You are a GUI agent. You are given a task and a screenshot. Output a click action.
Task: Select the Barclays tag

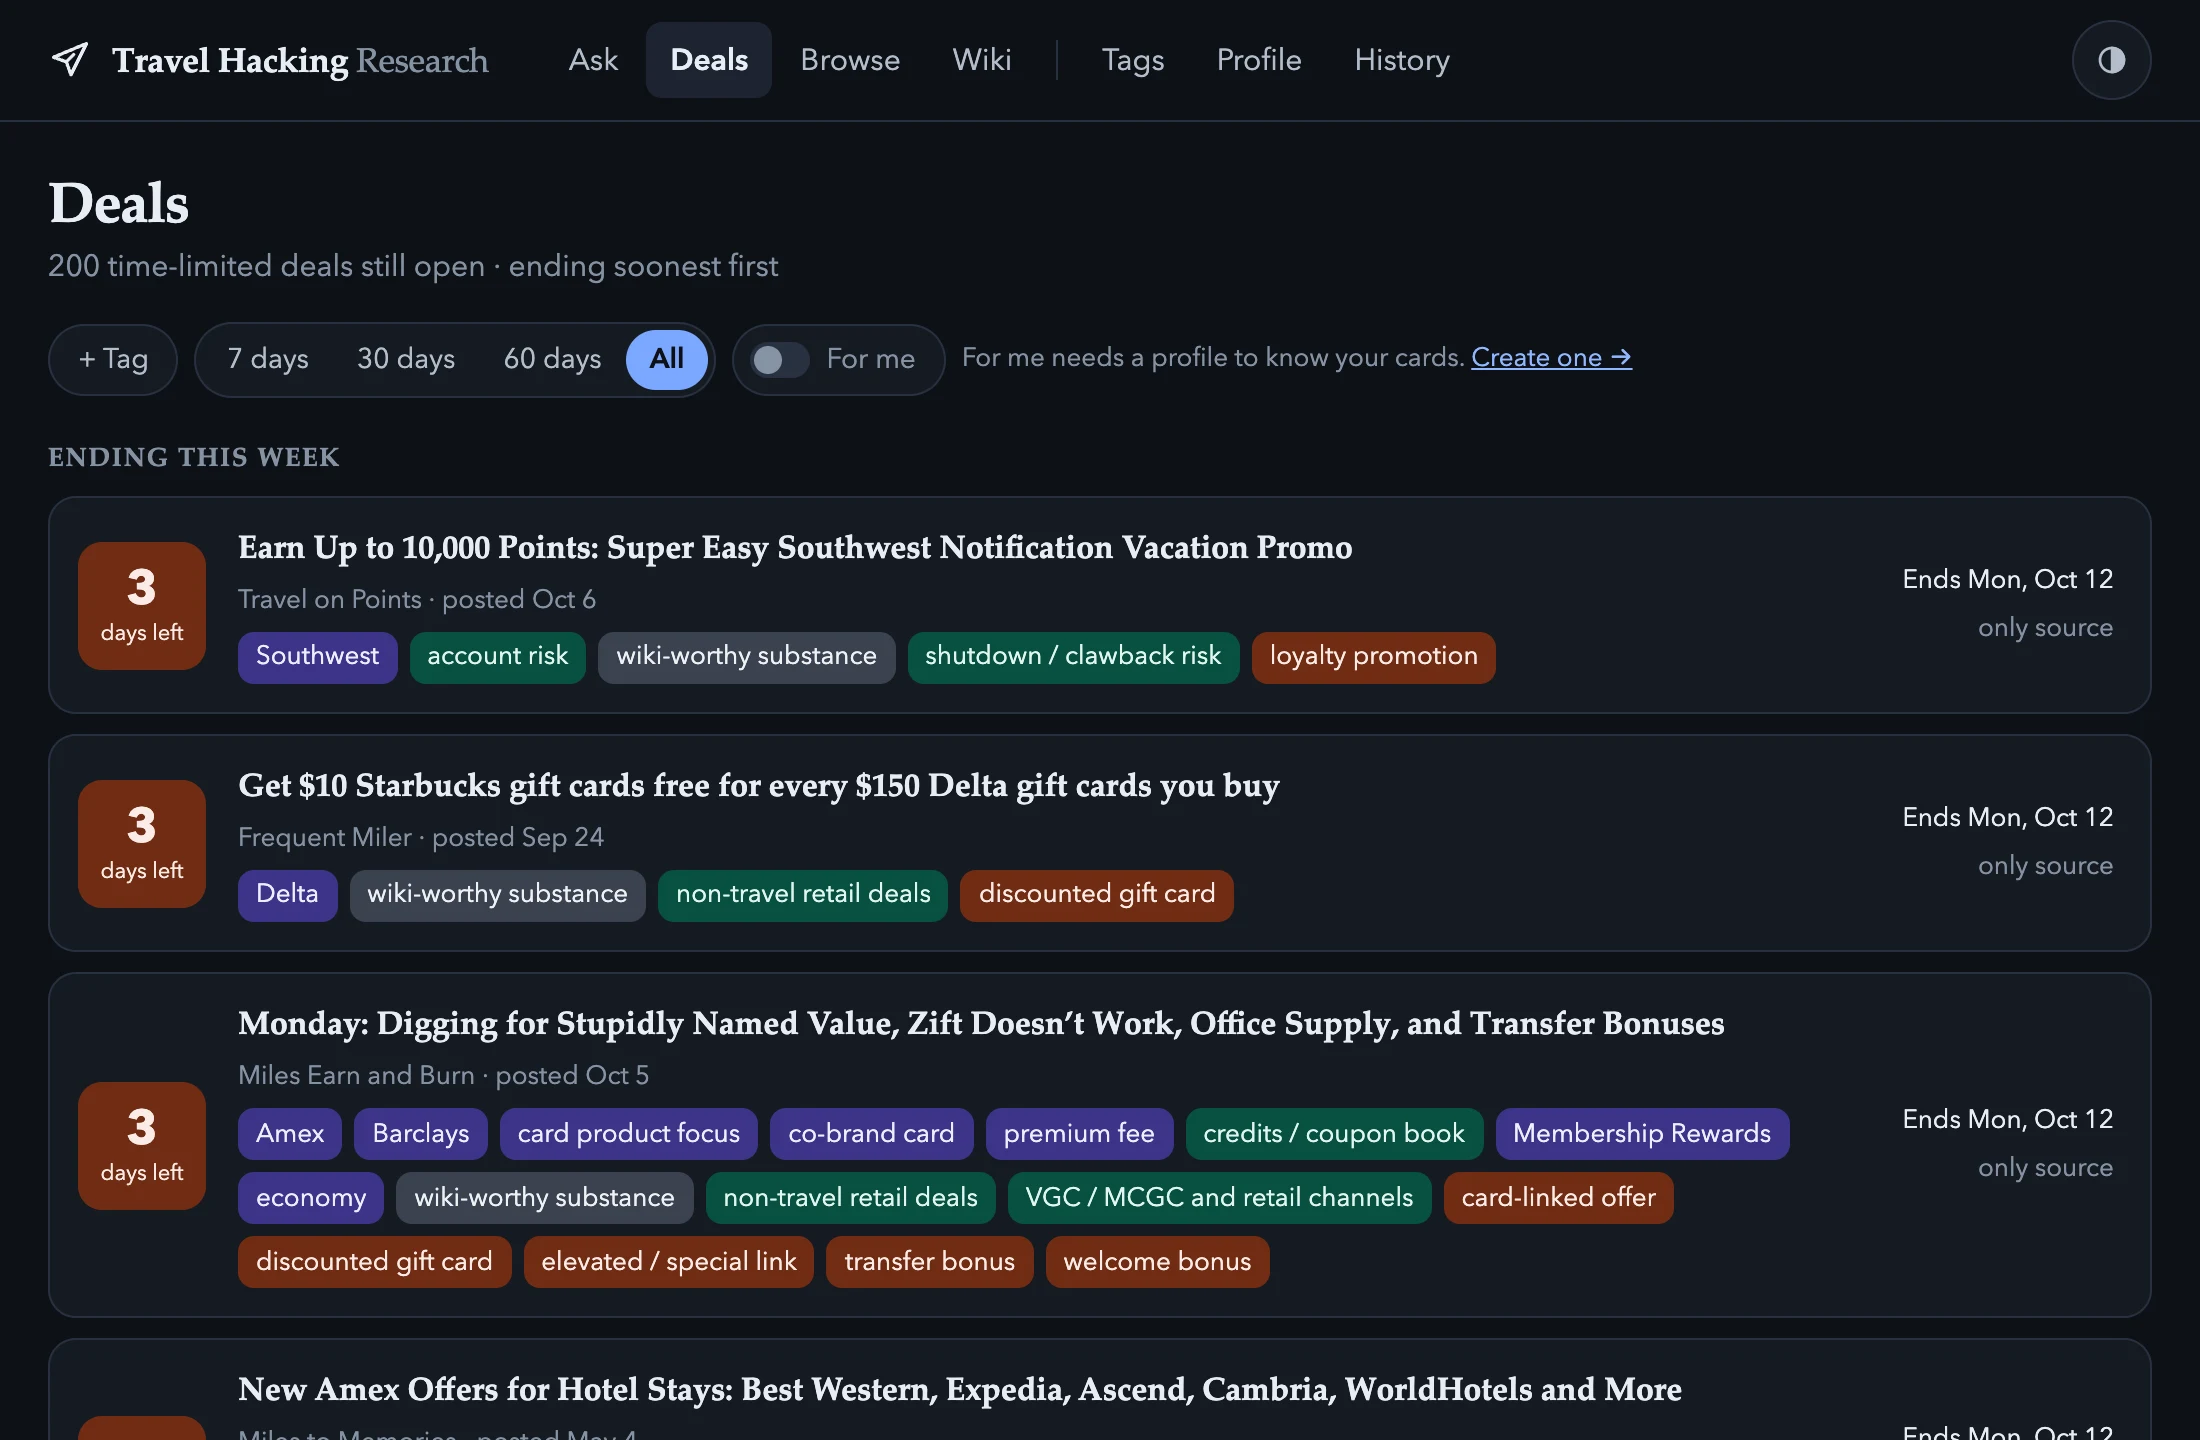[421, 1134]
